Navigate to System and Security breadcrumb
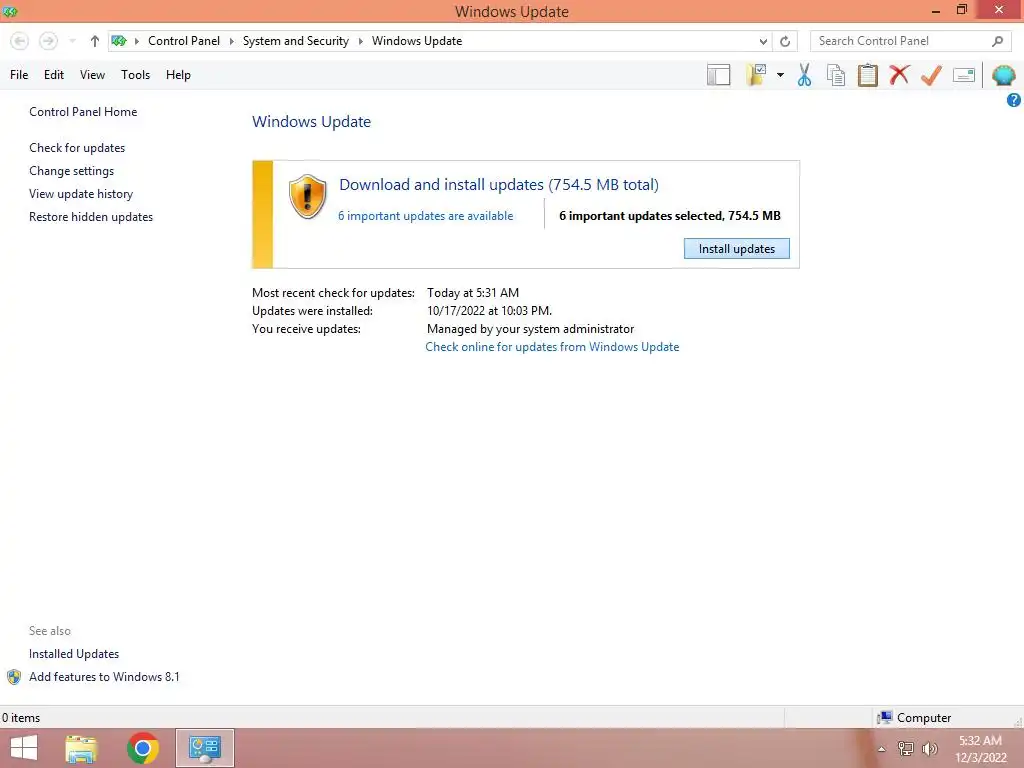This screenshot has height=768, width=1024. 296,41
